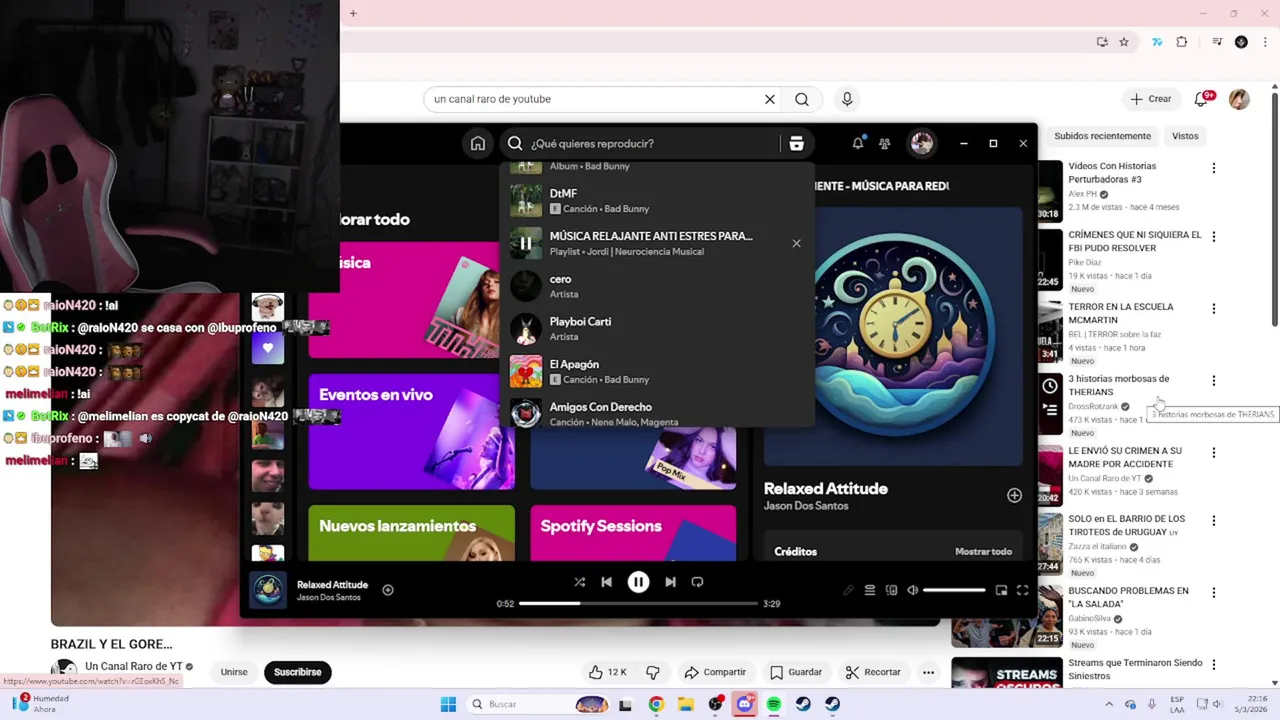The image size is (1280, 720).
Task: Go to Spotify Home icon
Action: click(x=478, y=143)
